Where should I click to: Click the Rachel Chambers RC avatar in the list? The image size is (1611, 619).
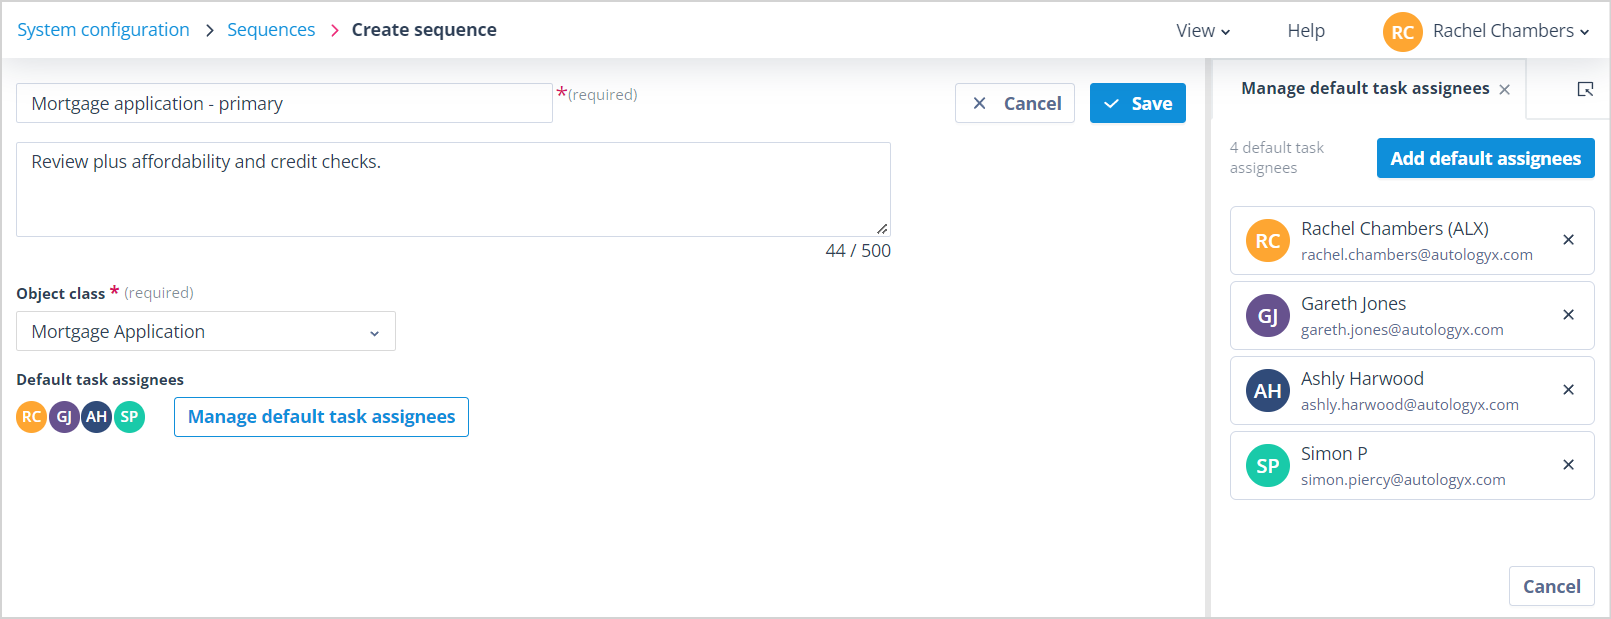1267,241
